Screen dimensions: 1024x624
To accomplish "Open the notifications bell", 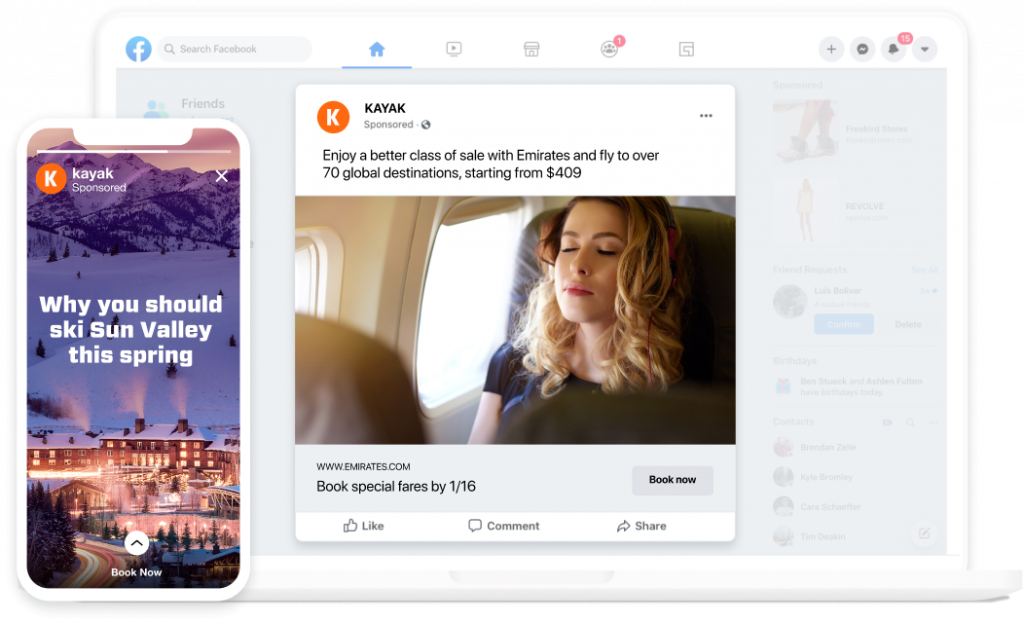I will [x=893, y=49].
